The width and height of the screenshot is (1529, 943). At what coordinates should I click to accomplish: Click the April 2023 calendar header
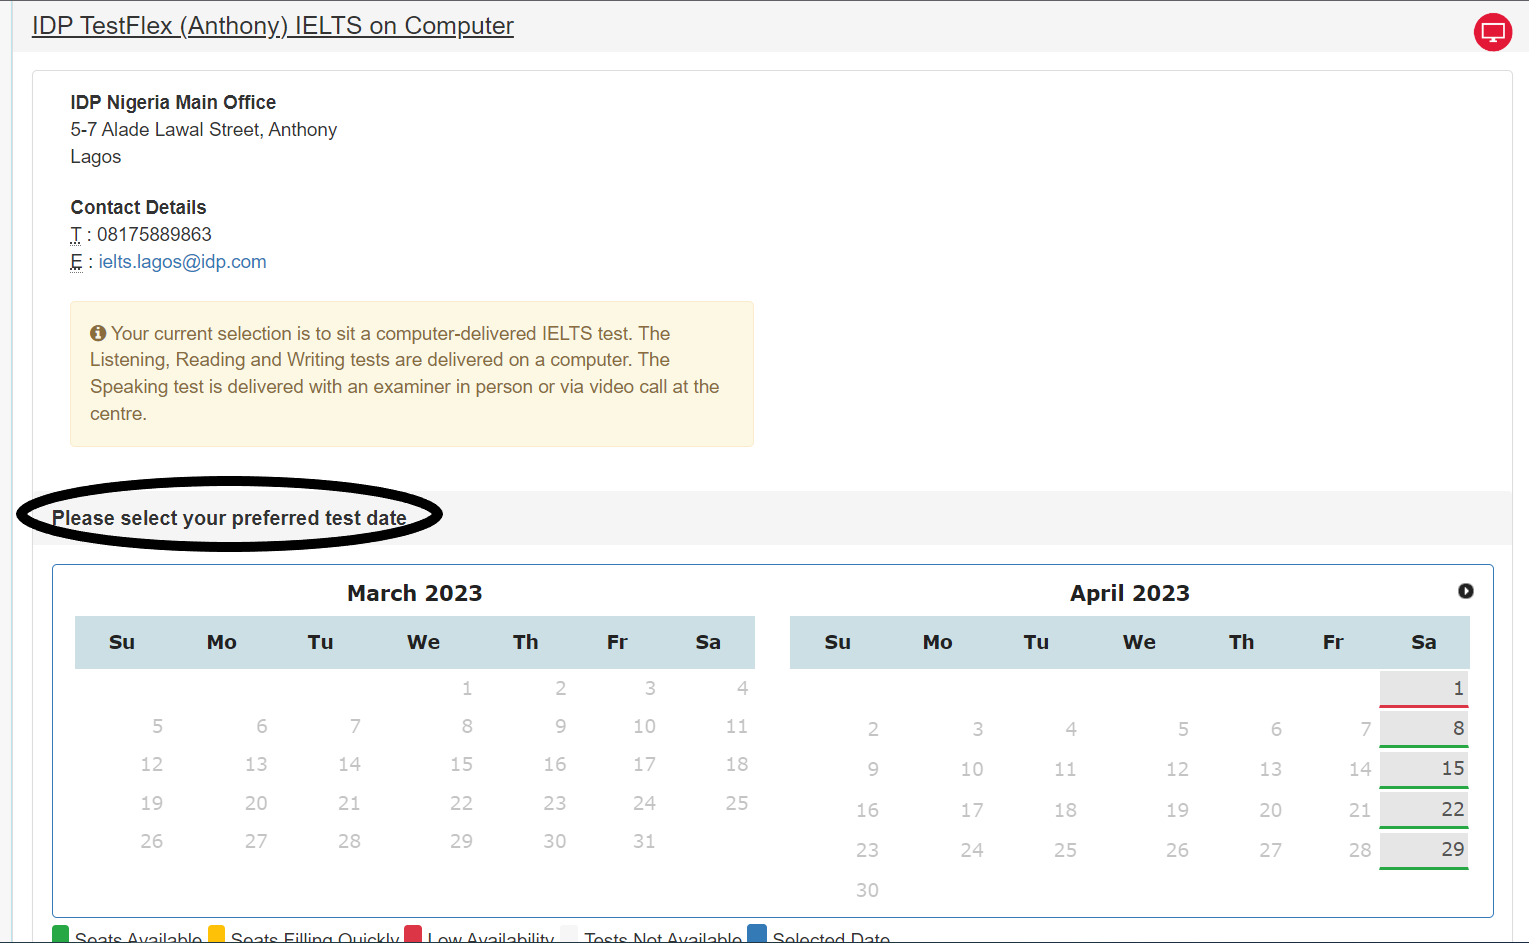pos(1129,592)
